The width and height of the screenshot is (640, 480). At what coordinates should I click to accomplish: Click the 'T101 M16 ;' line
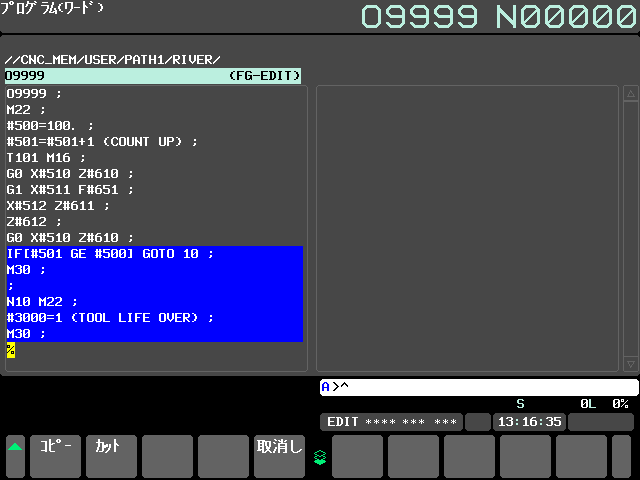coord(46,158)
